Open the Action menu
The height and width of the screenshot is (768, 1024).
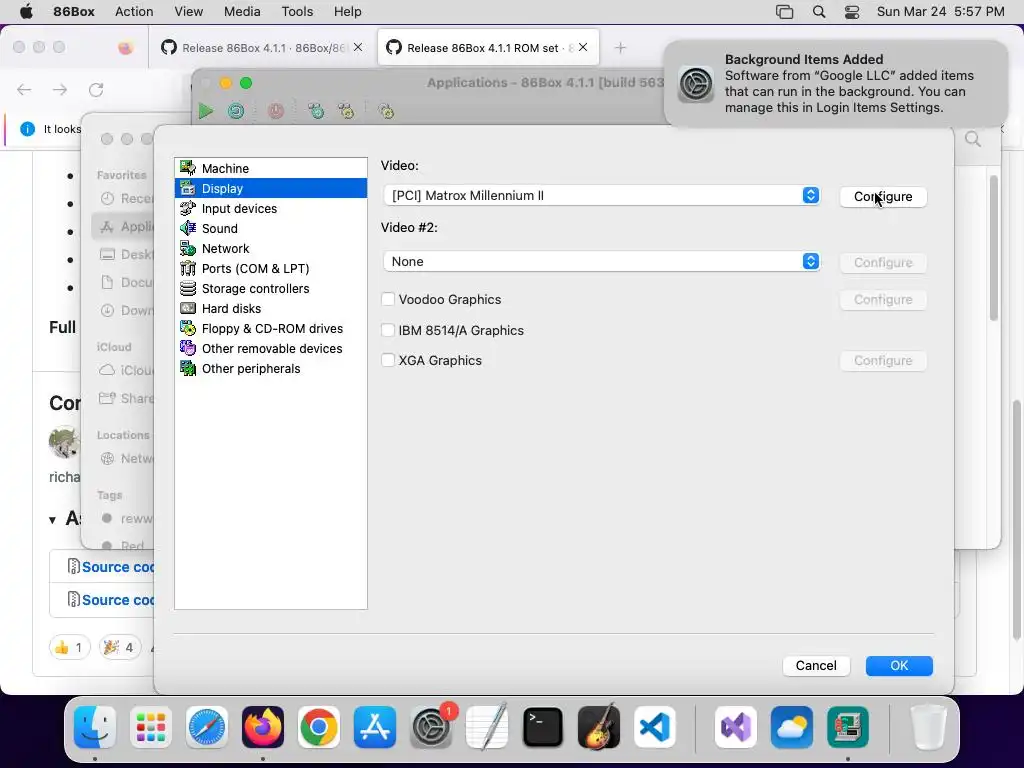pyautogui.click(x=134, y=12)
